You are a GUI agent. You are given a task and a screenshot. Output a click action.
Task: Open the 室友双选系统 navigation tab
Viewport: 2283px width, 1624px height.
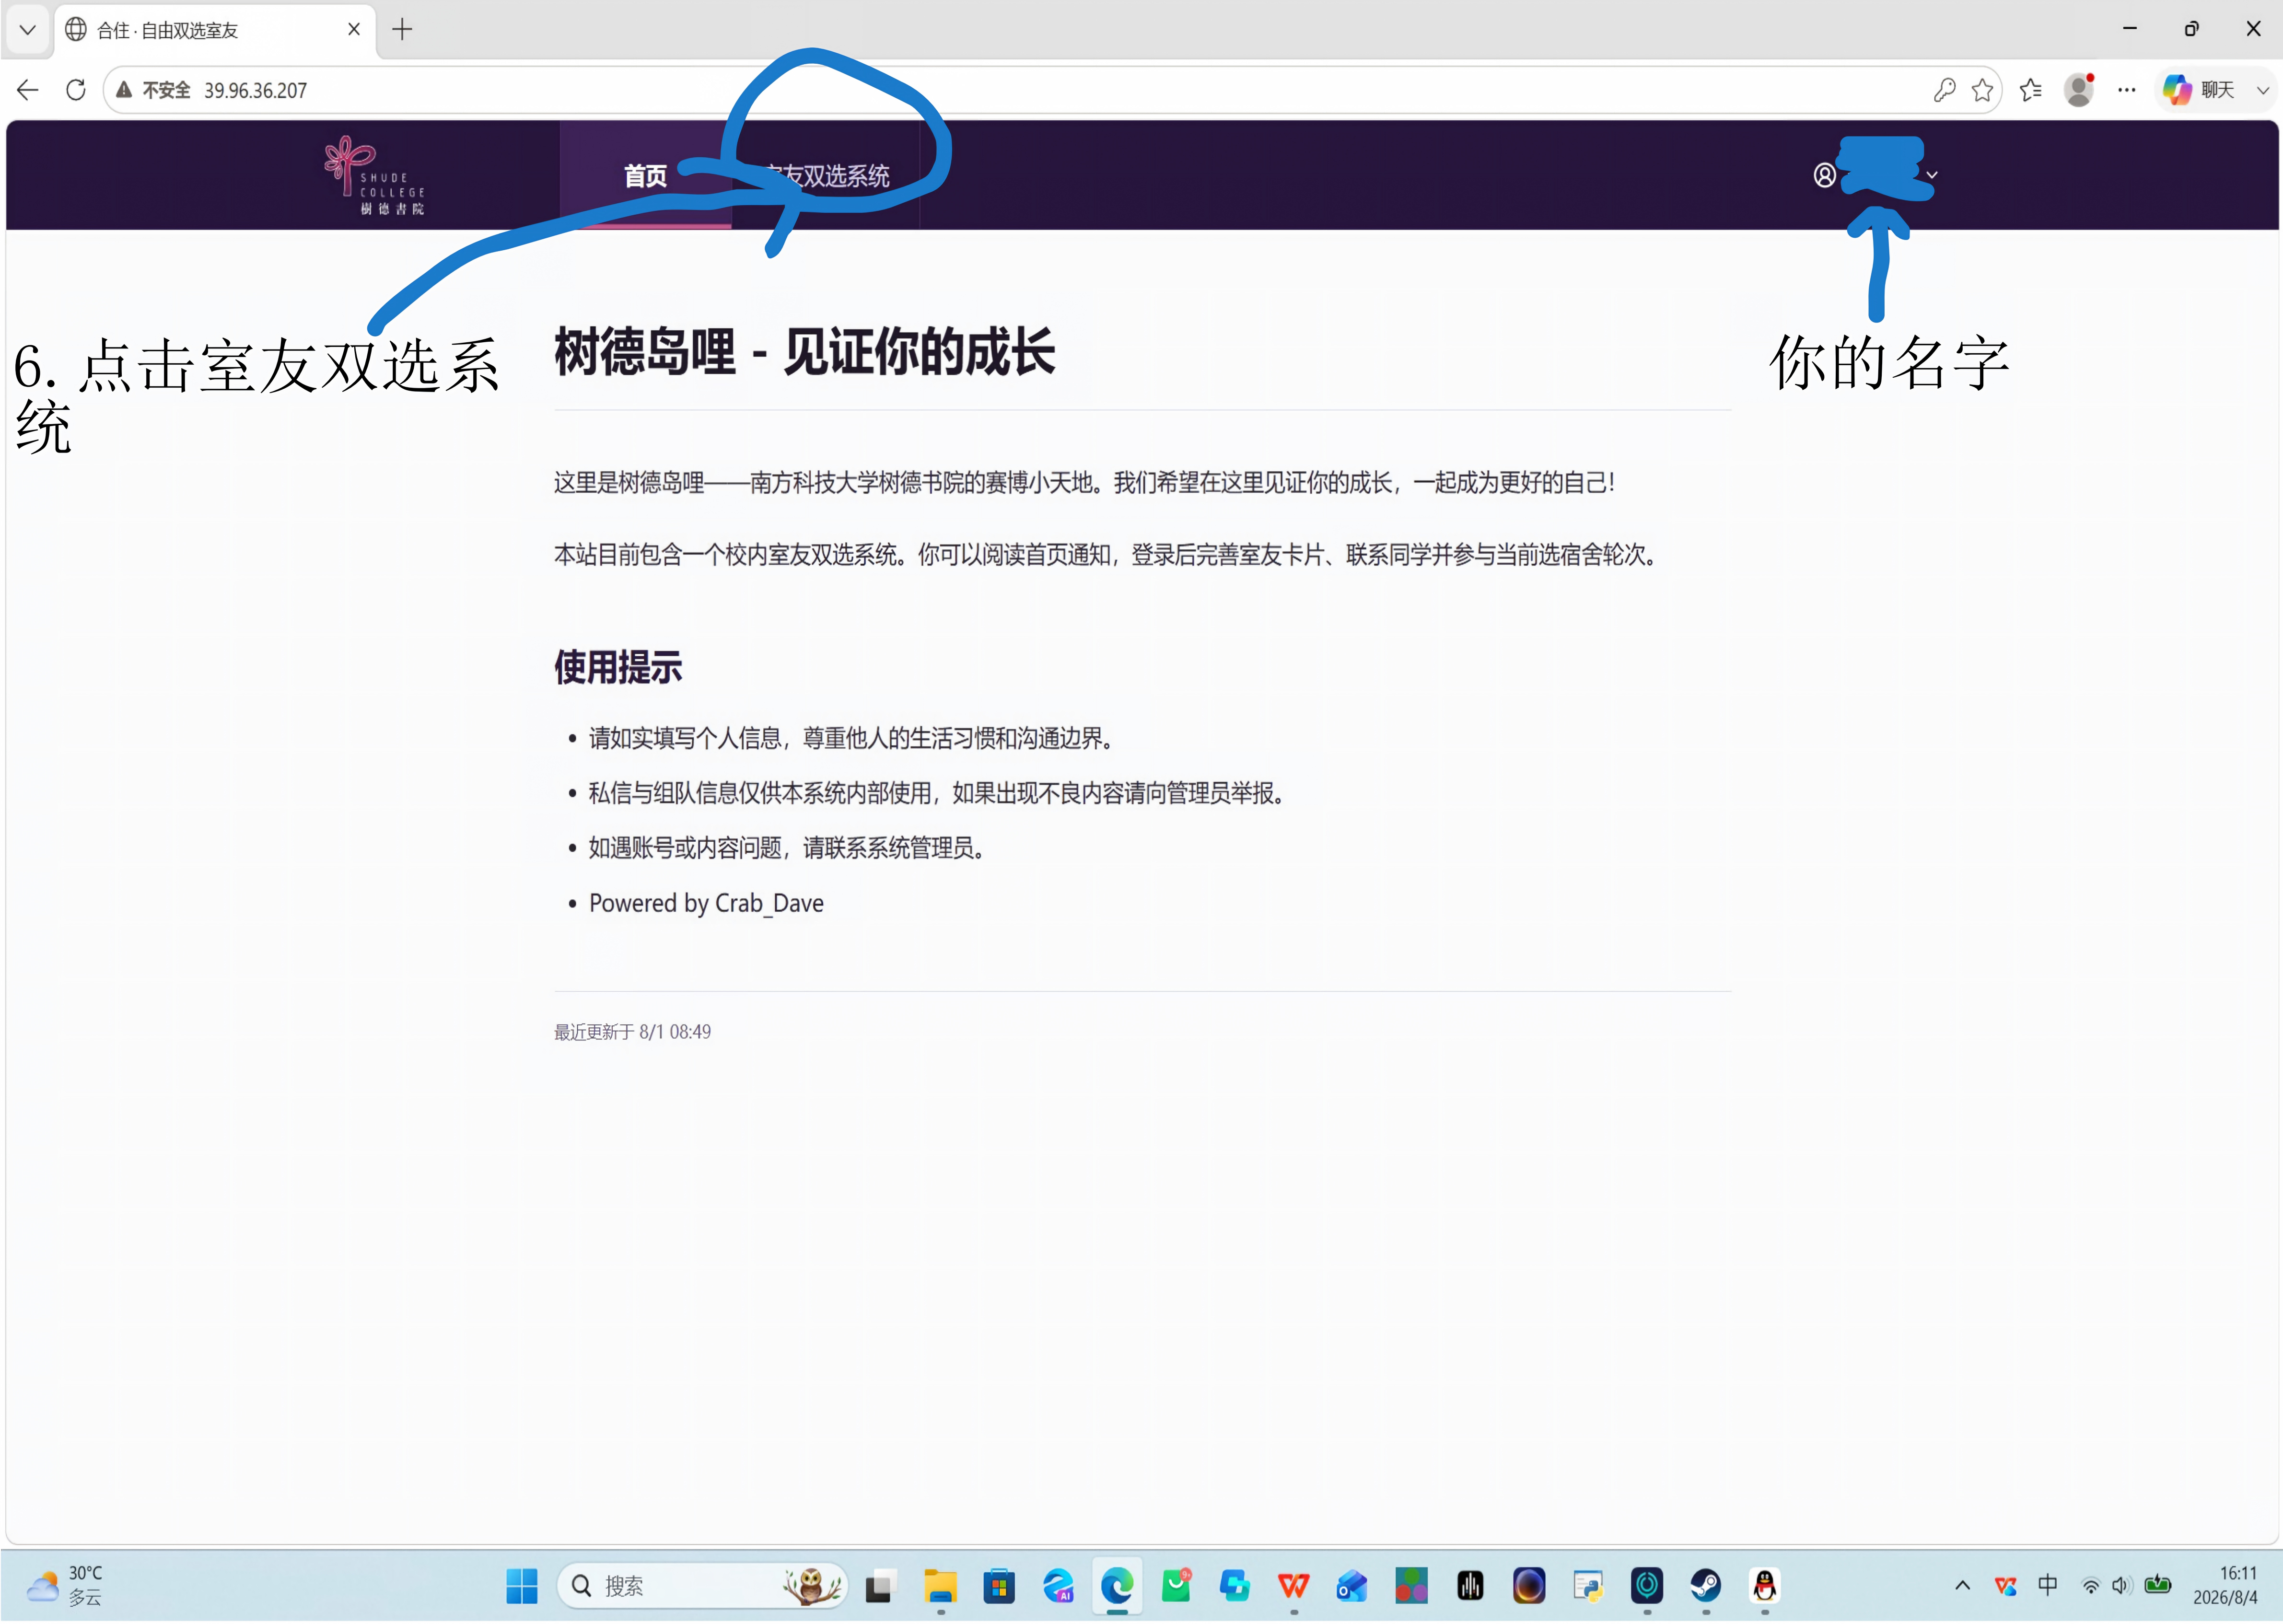point(827,176)
